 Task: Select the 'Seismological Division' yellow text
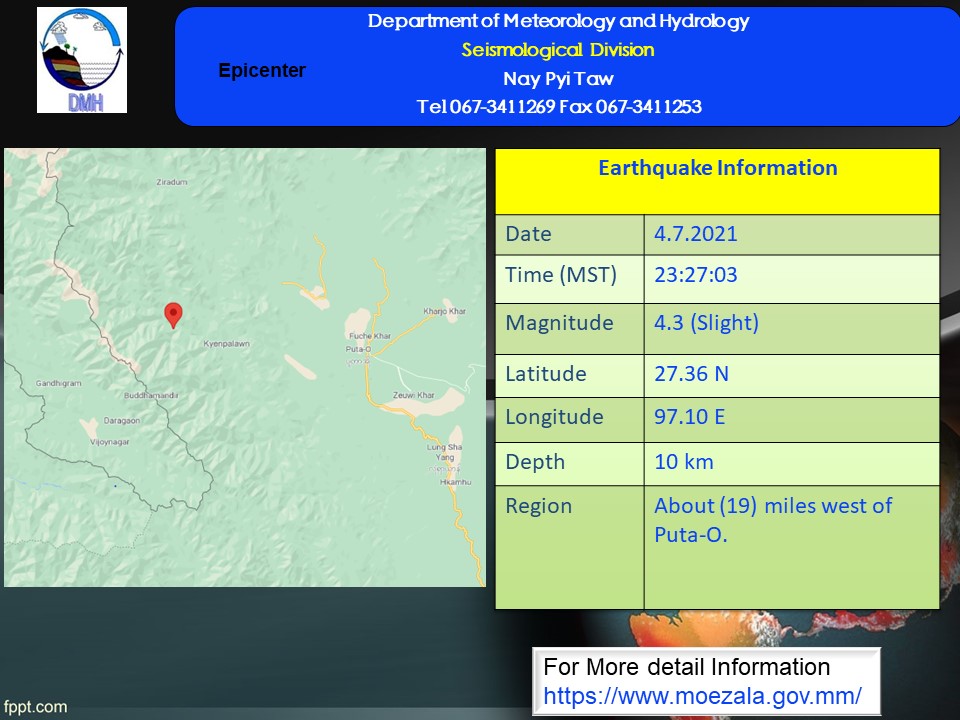point(558,50)
